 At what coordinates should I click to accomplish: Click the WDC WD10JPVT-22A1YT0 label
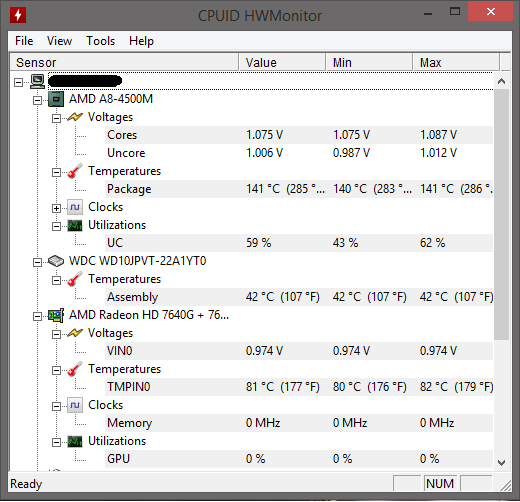point(137,261)
